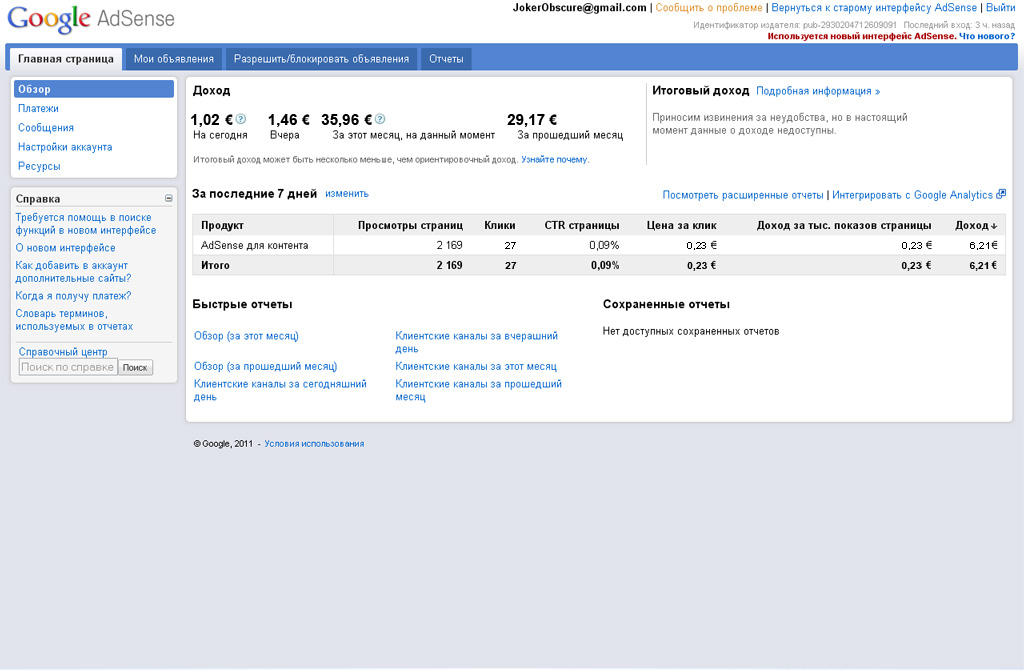Image resolution: width=1024 pixels, height=670 pixels.
Task: Click Вернуться к старому интерфейсу AdSense
Action: point(874,8)
